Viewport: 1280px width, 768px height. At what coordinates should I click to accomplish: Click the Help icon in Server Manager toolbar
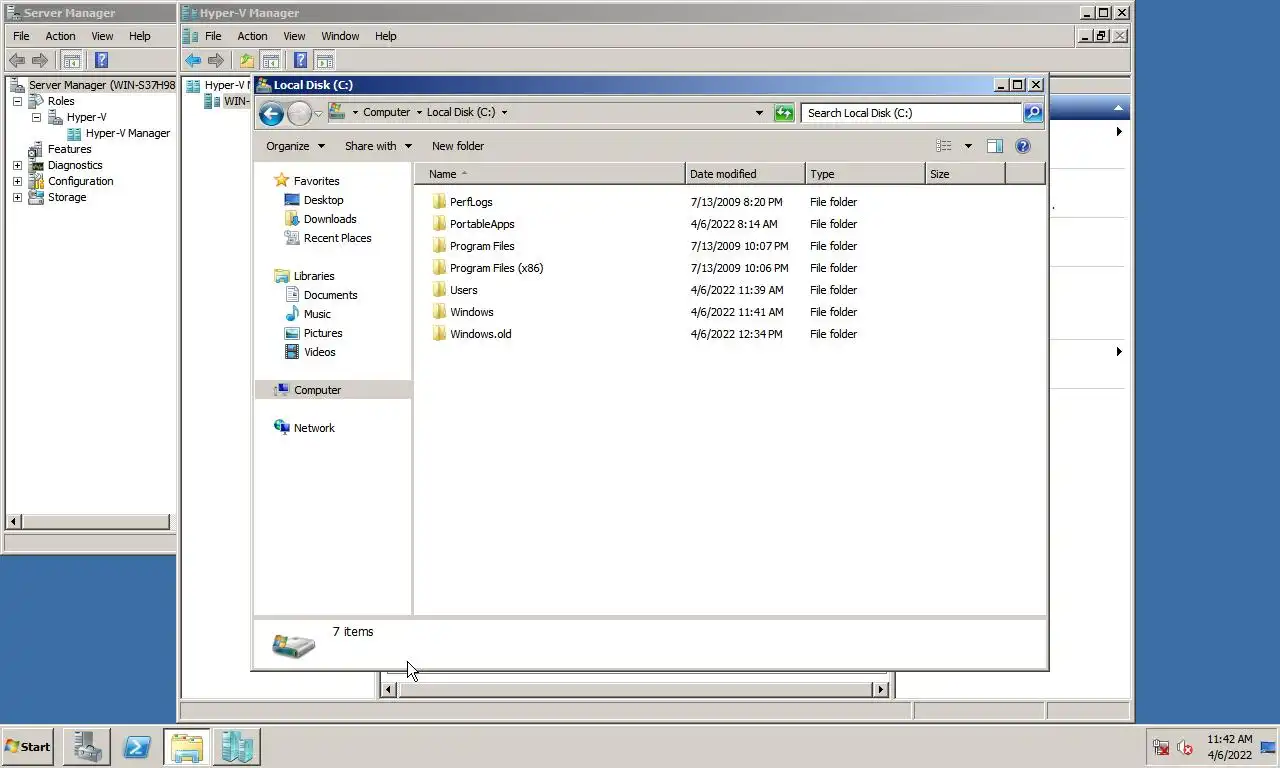tap(101, 61)
